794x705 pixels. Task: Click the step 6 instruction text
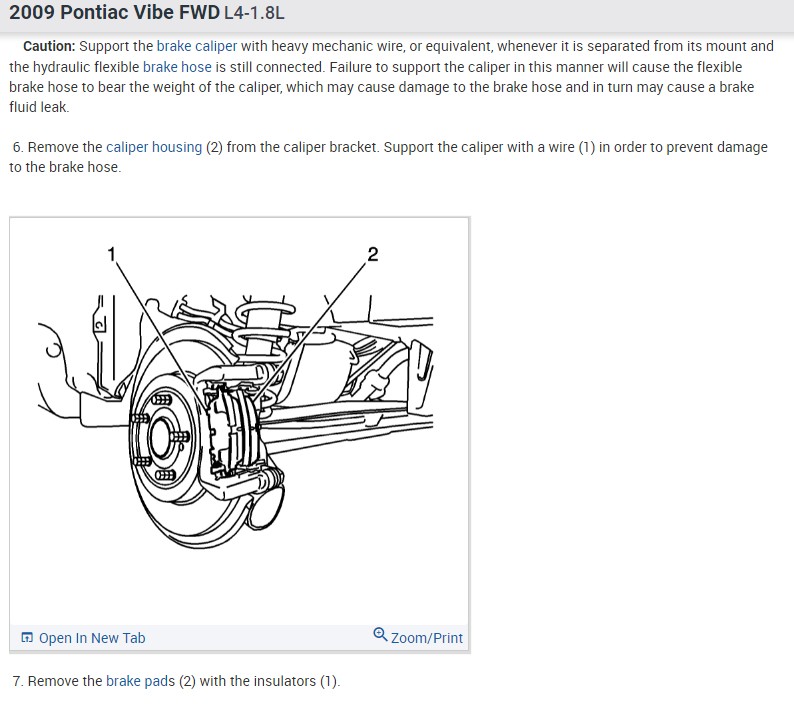pos(388,157)
